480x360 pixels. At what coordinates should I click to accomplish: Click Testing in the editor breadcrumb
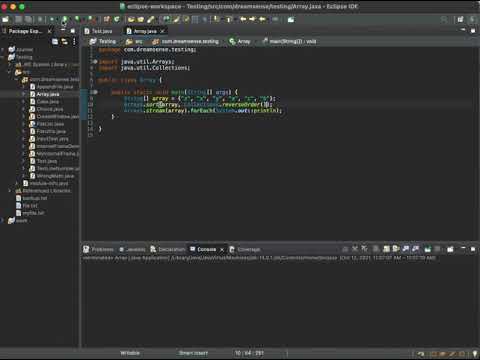(x=107, y=41)
